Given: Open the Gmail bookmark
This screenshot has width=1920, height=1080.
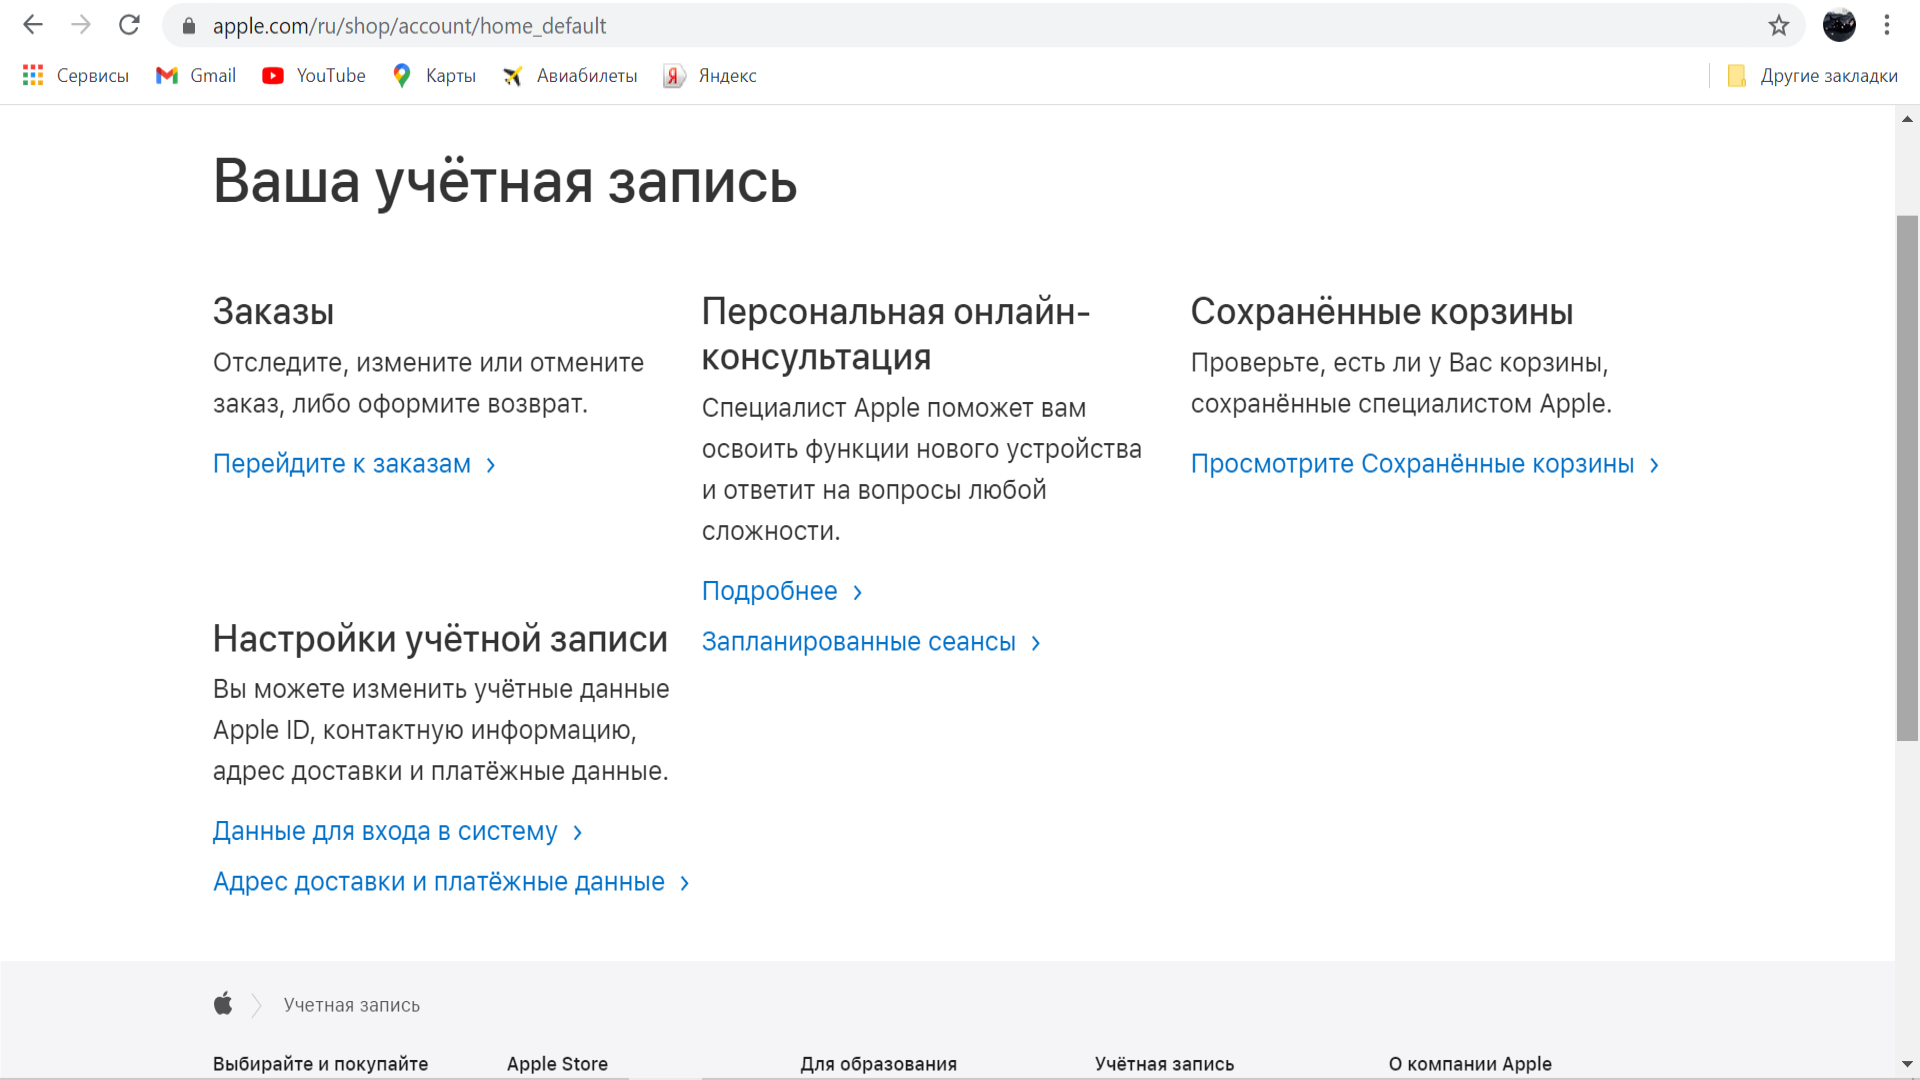Looking at the screenshot, I should pyautogui.click(x=196, y=76).
